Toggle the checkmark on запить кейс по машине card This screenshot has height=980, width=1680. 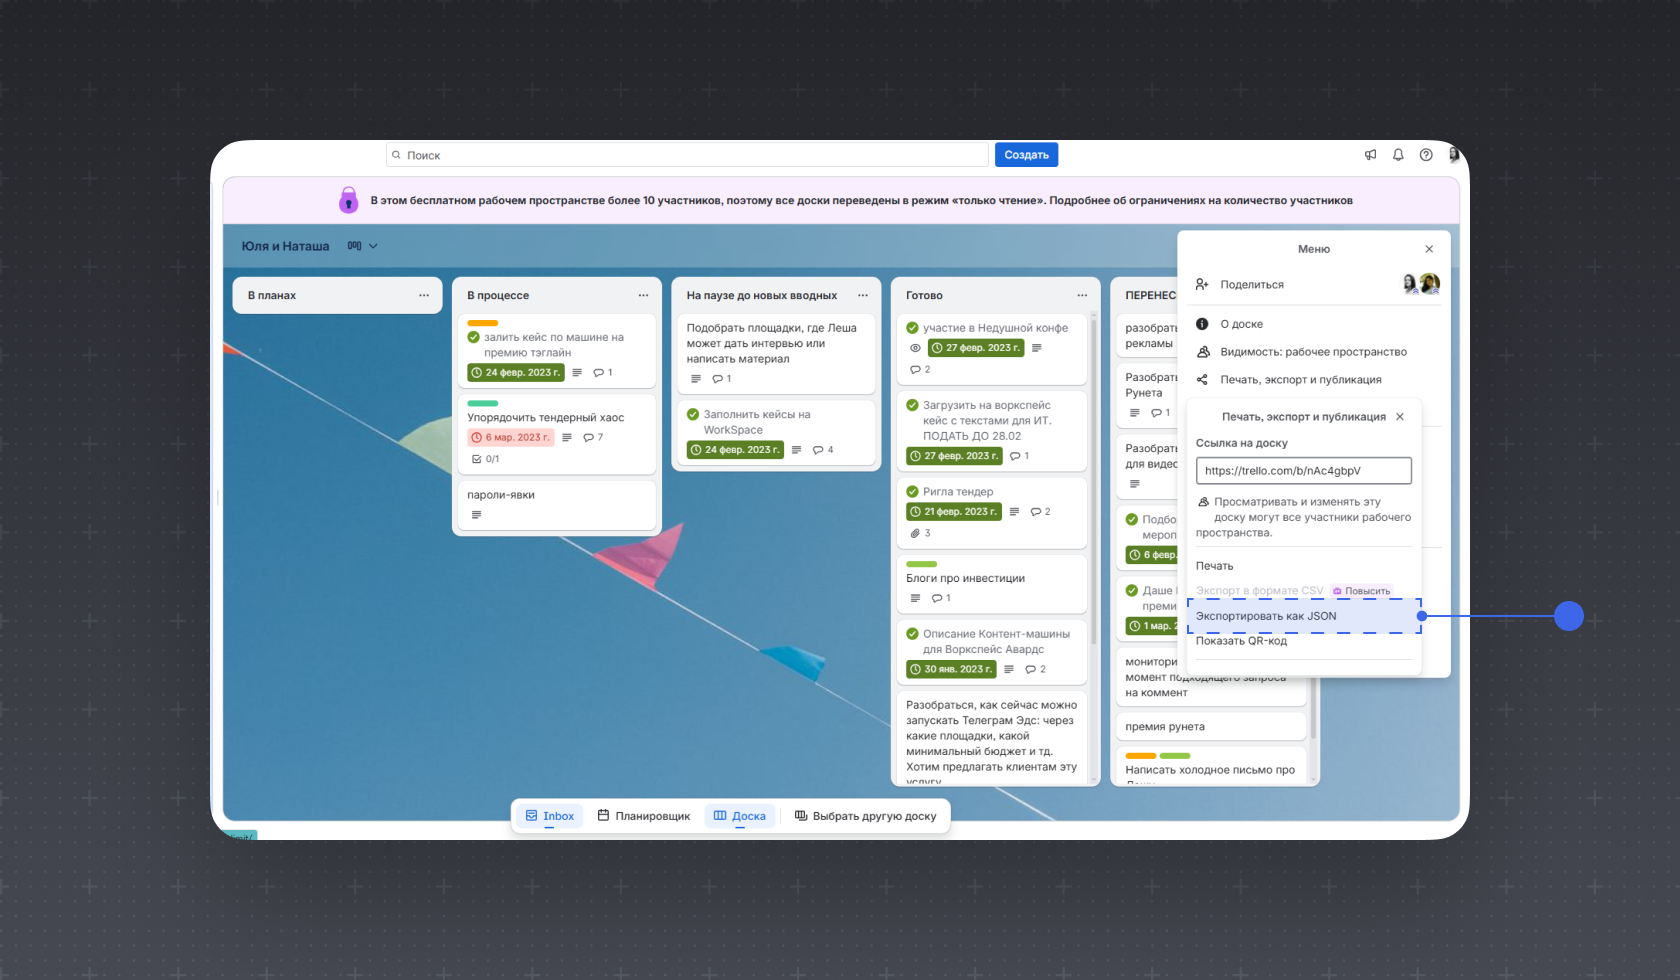(474, 337)
